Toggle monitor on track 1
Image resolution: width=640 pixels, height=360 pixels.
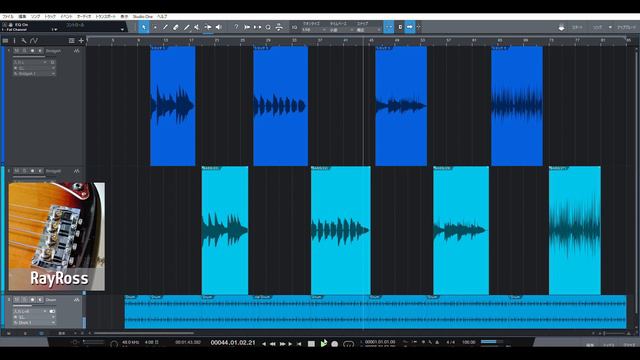click(40, 51)
